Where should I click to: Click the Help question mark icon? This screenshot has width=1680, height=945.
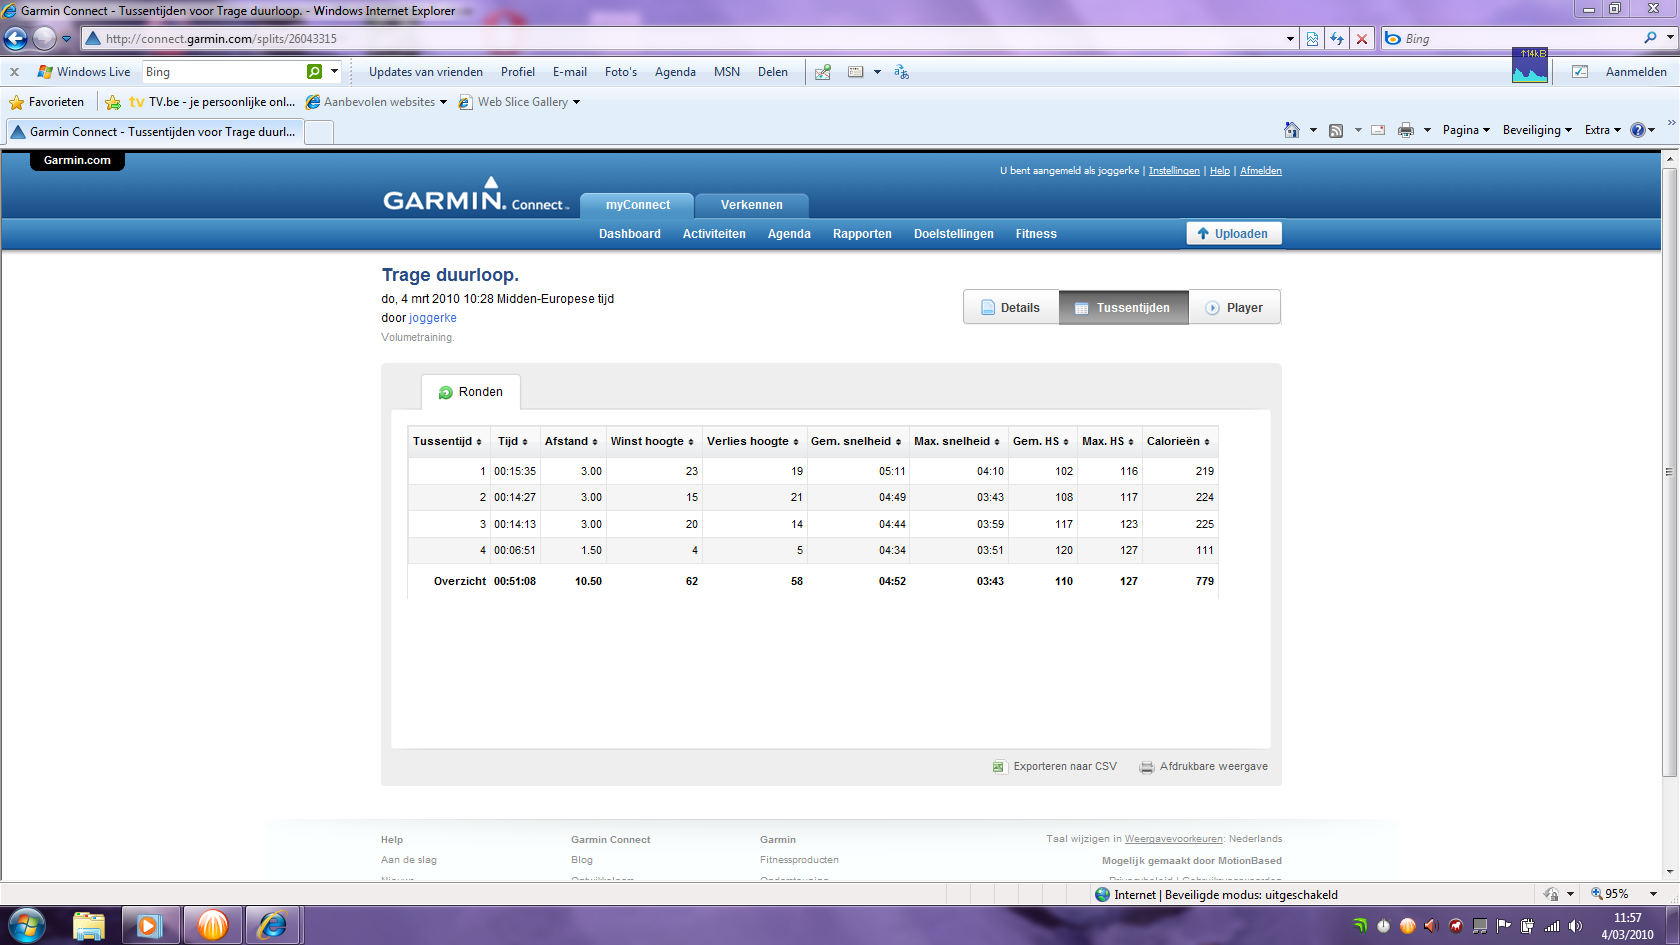click(x=1638, y=130)
